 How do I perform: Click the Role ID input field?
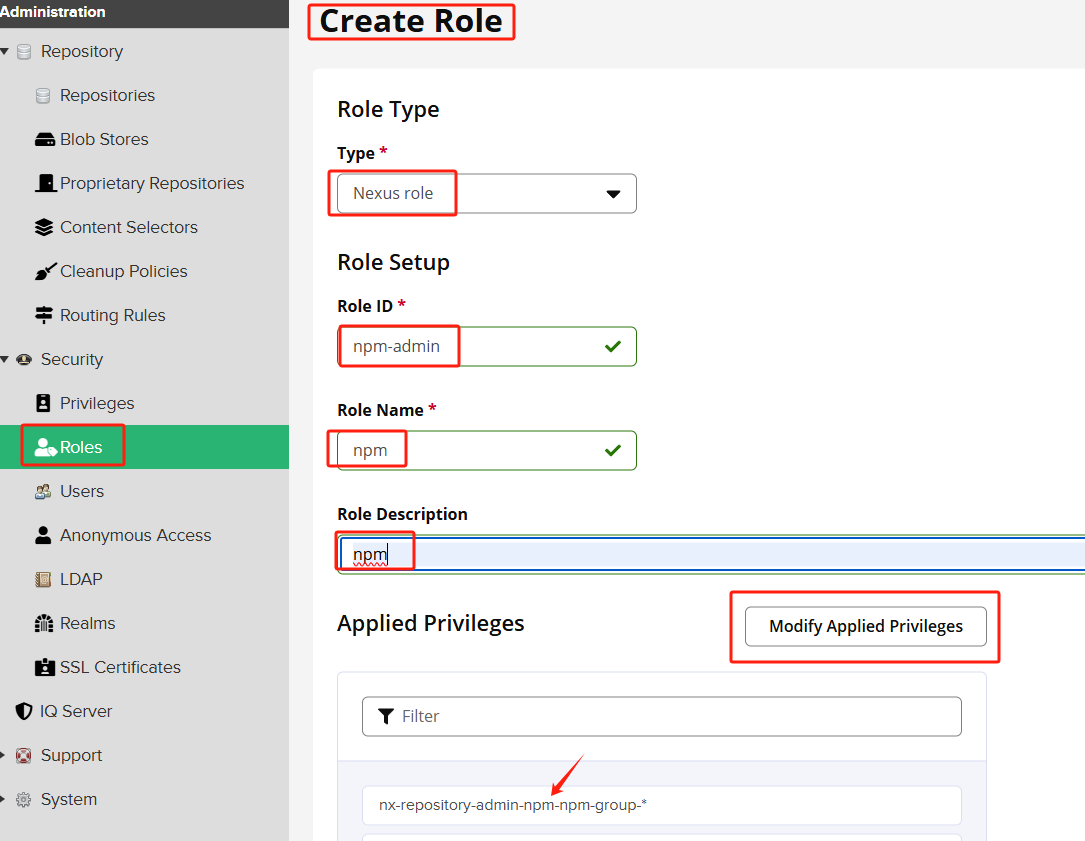point(486,346)
